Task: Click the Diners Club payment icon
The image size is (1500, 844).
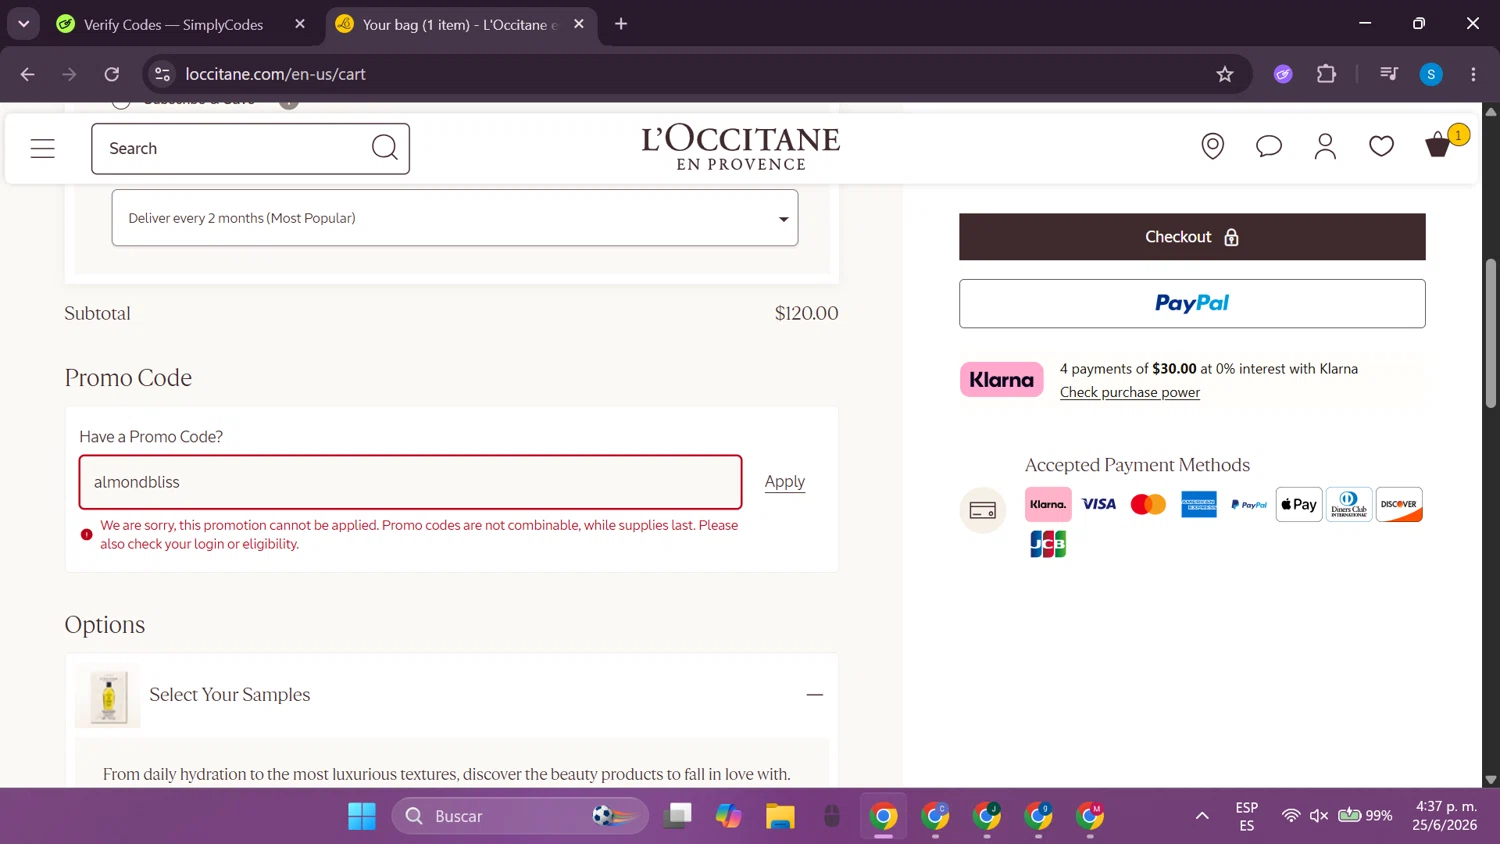Action: click(1349, 504)
